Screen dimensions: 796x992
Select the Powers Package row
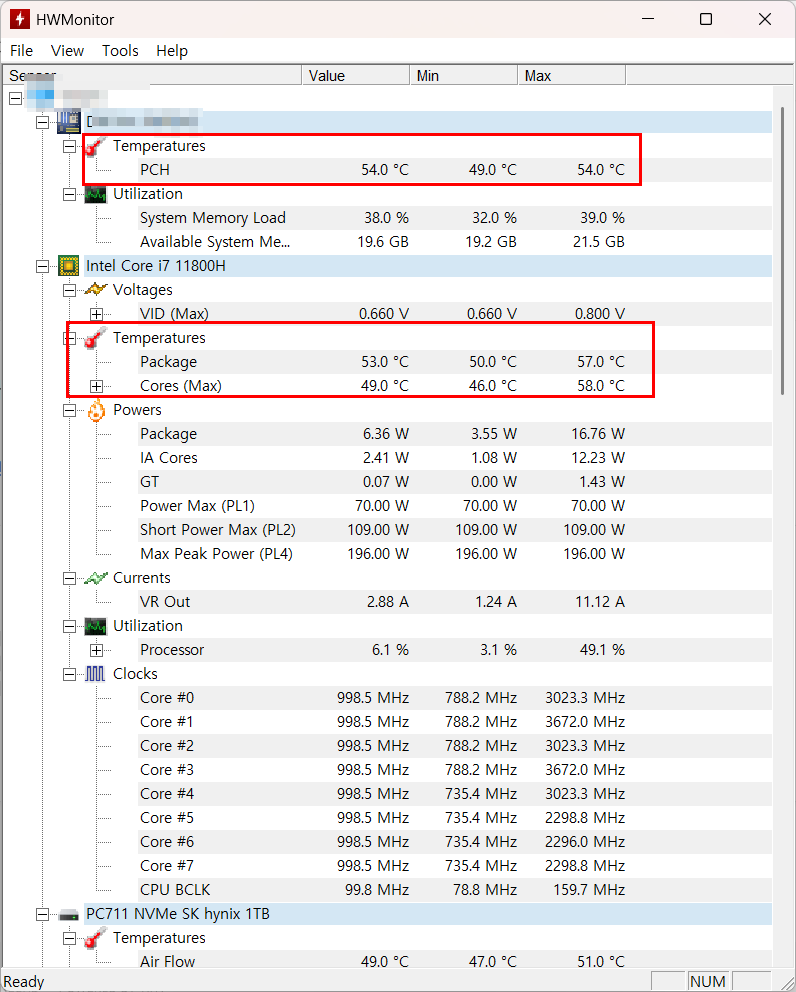(x=454, y=434)
